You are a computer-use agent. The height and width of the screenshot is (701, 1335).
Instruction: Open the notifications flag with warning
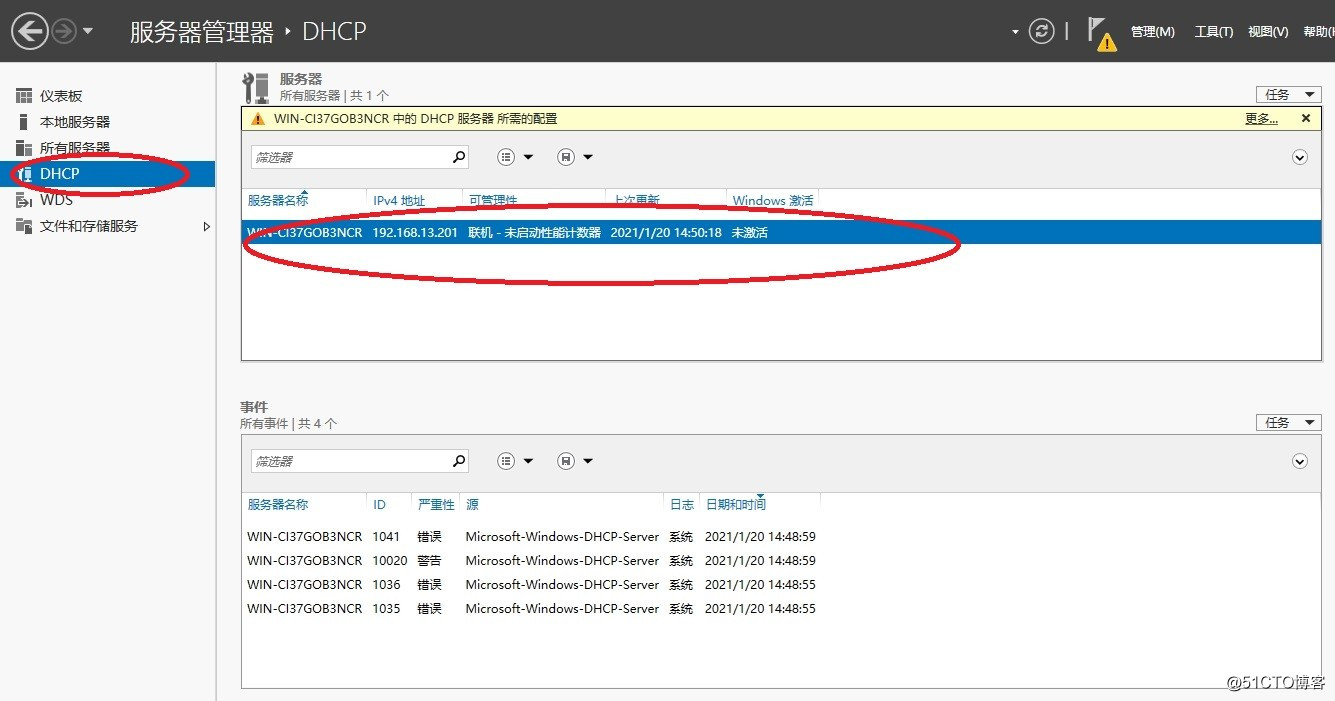[x=1101, y=33]
